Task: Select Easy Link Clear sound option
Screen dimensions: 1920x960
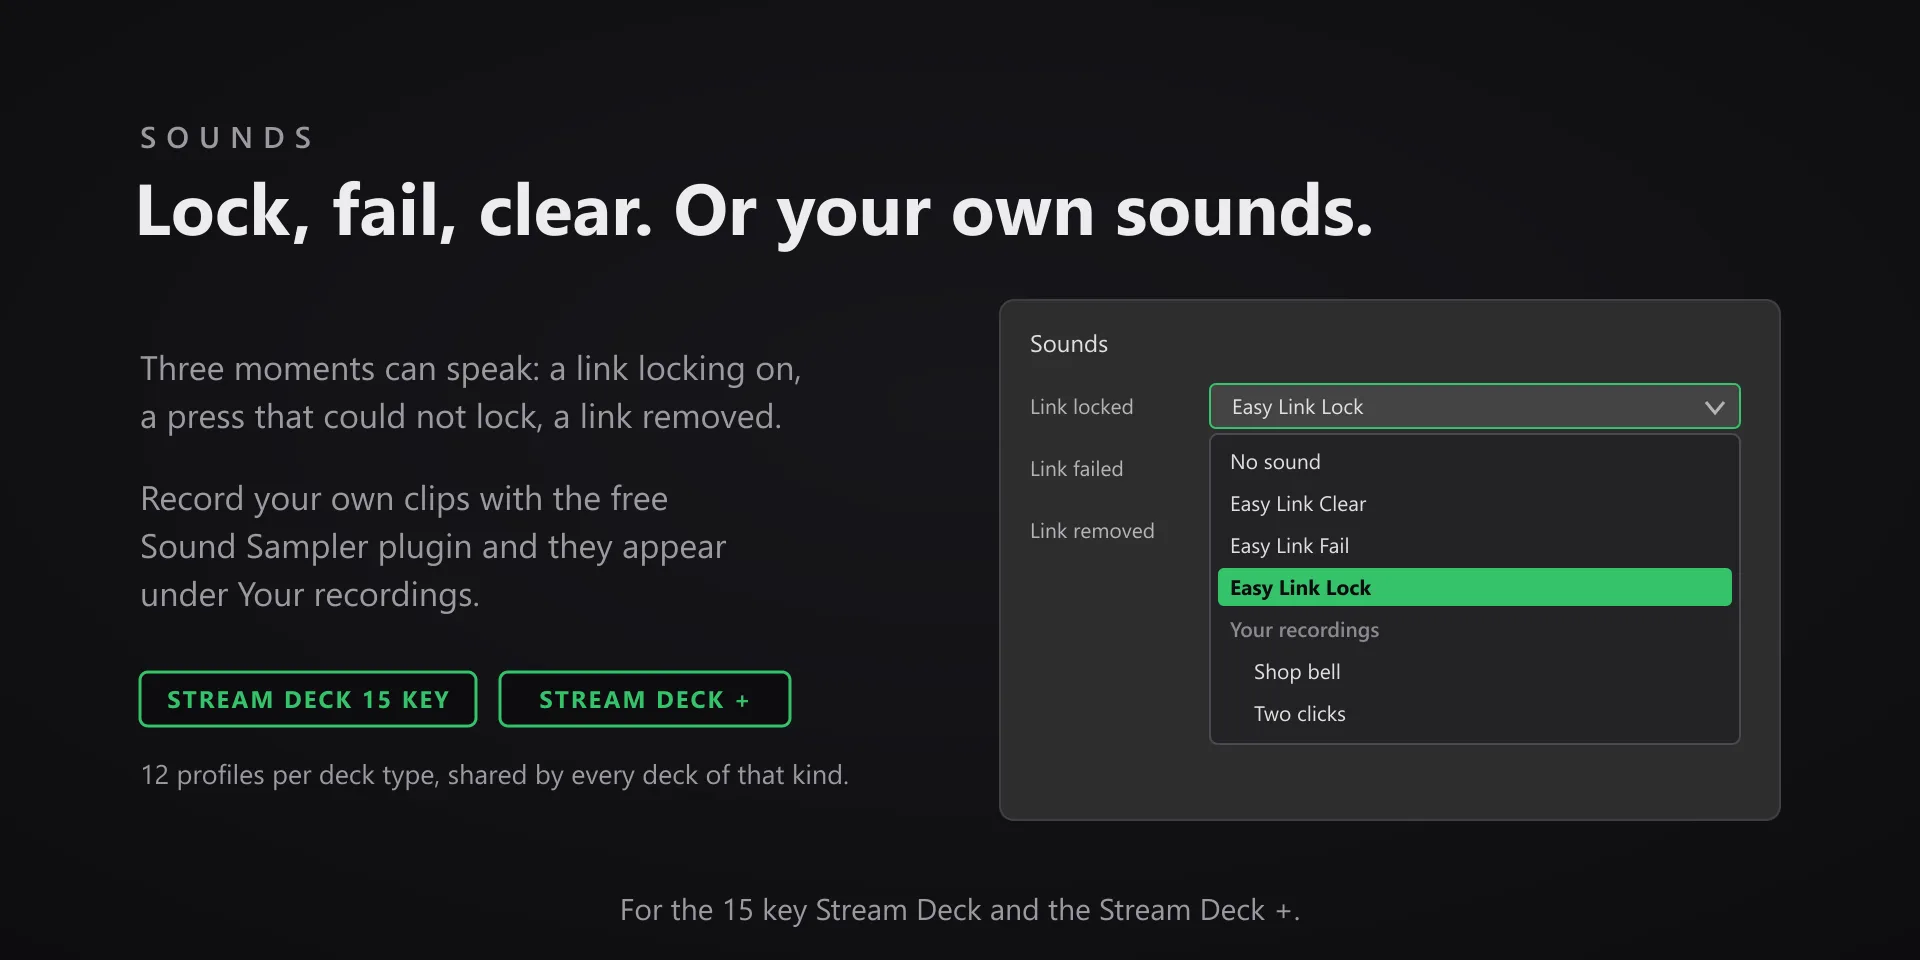Action: click(x=1475, y=504)
